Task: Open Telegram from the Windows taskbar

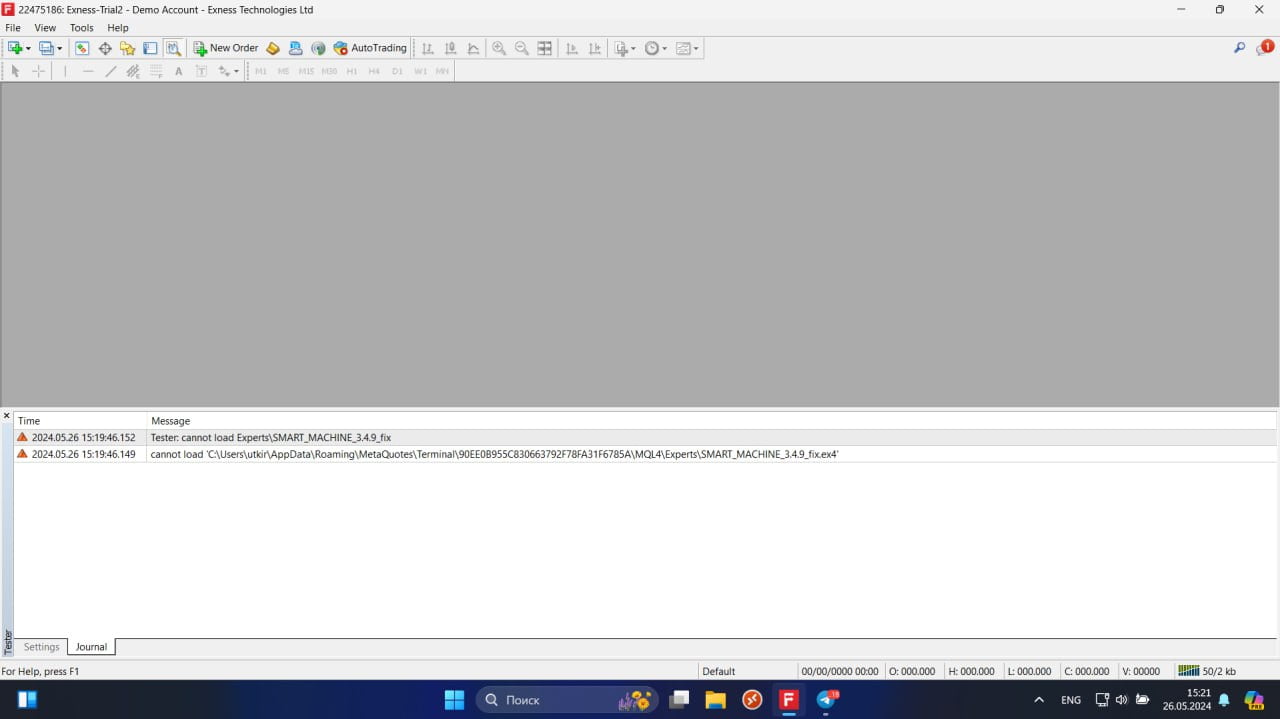Action: point(826,700)
